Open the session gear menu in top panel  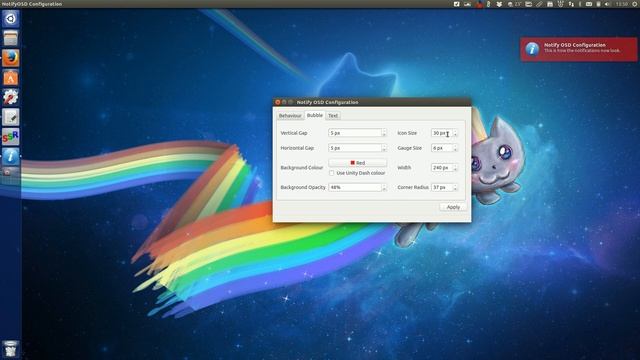(635, 4)
